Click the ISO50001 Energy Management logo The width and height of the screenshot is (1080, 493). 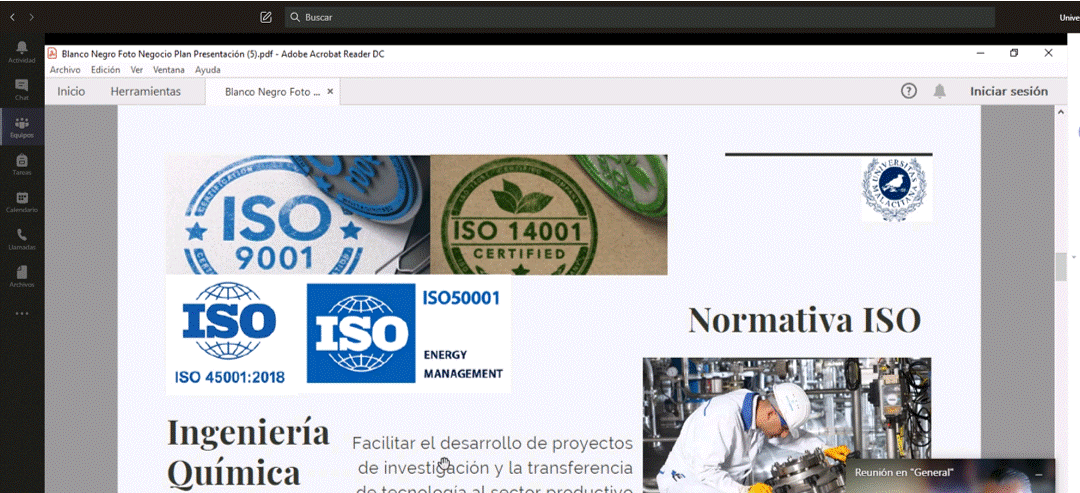point(405,333)
